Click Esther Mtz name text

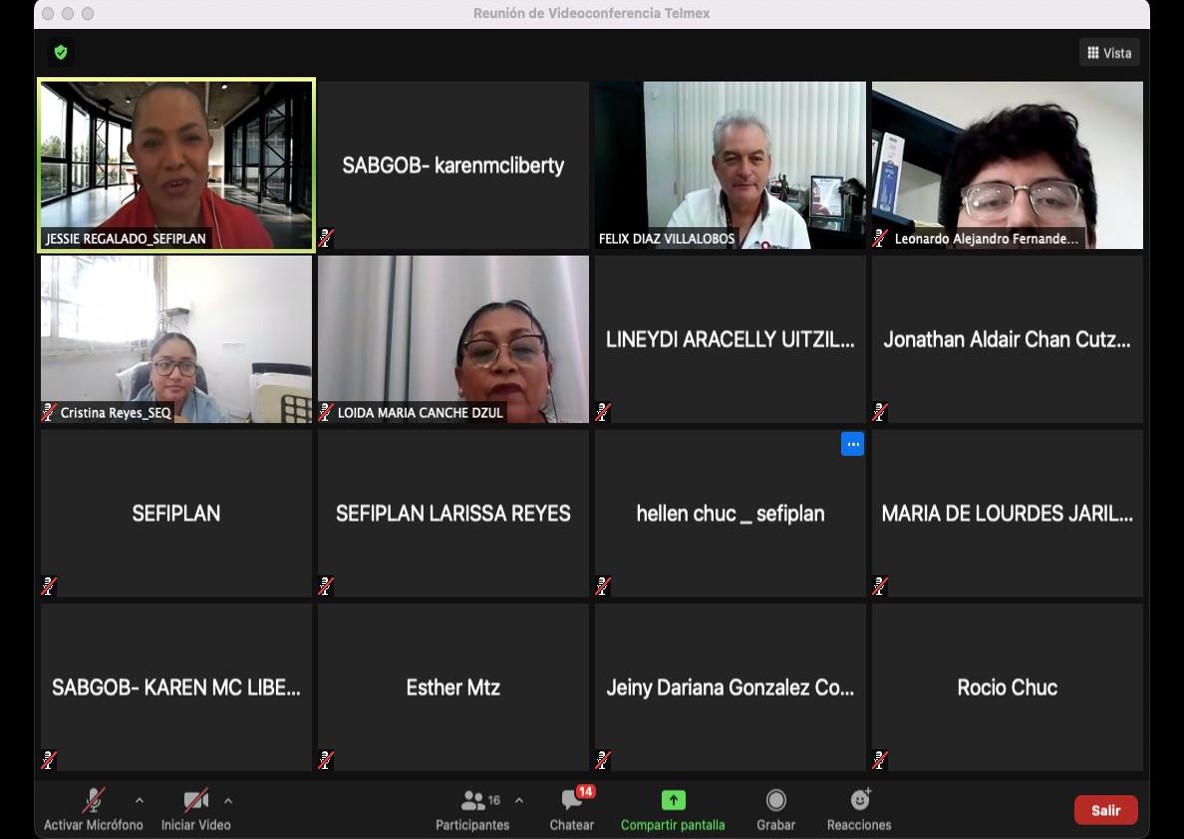coord(453,687)
